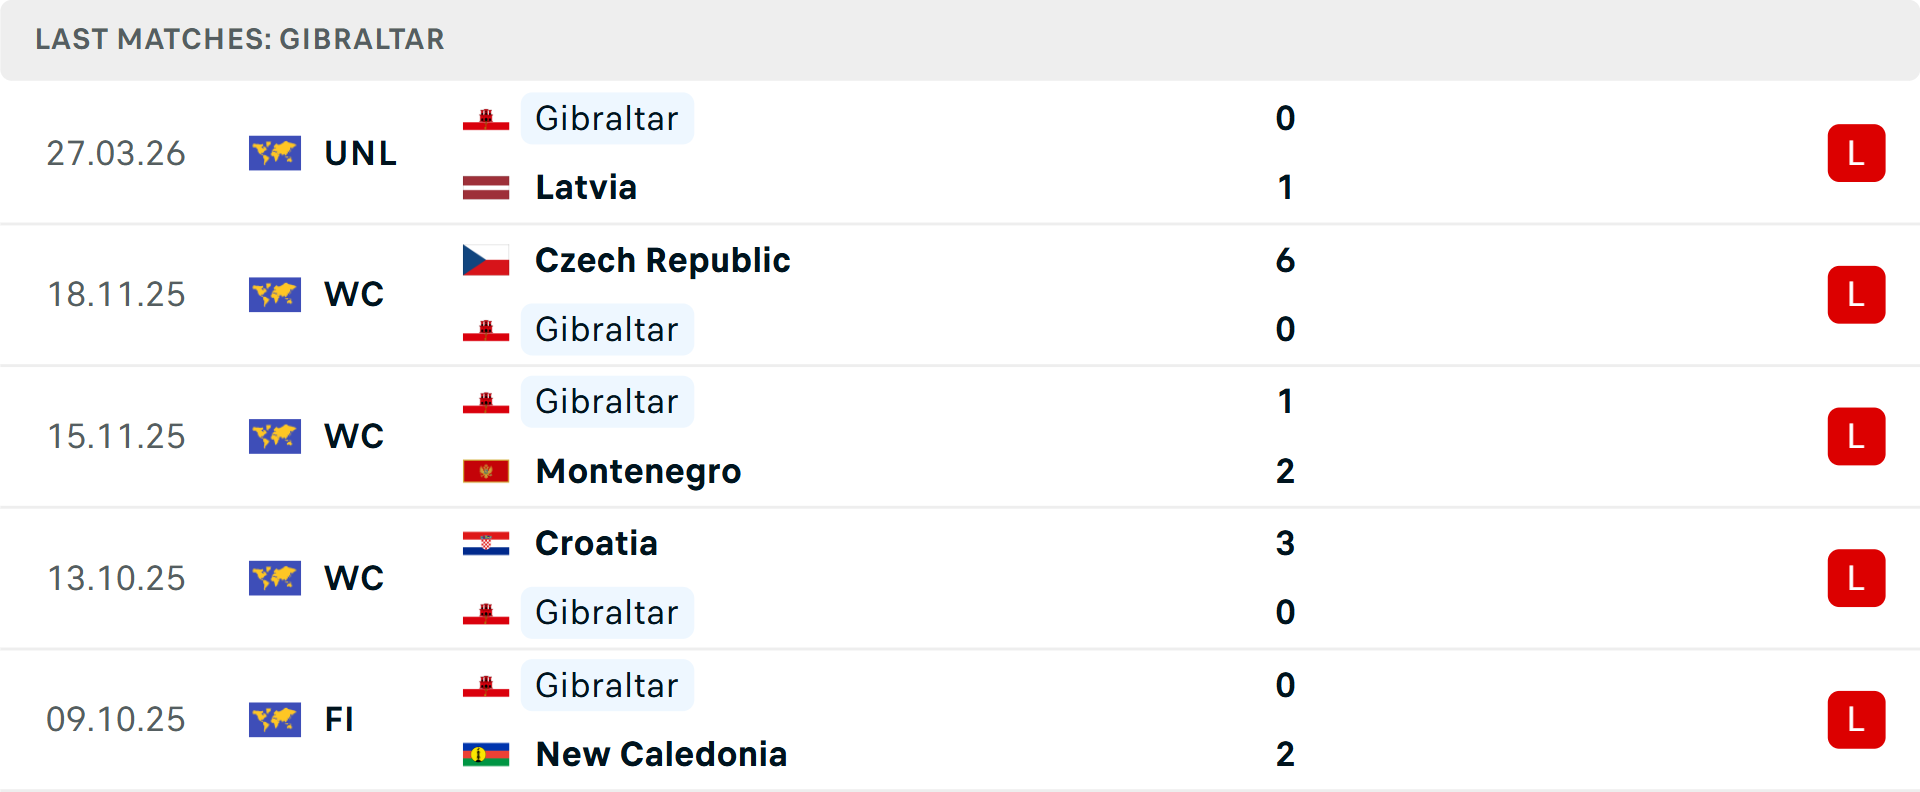Click the Latvia flag icon
The width and height of the screenshot is (1920, 792).
pyautogui.click(x=486, y=187)
